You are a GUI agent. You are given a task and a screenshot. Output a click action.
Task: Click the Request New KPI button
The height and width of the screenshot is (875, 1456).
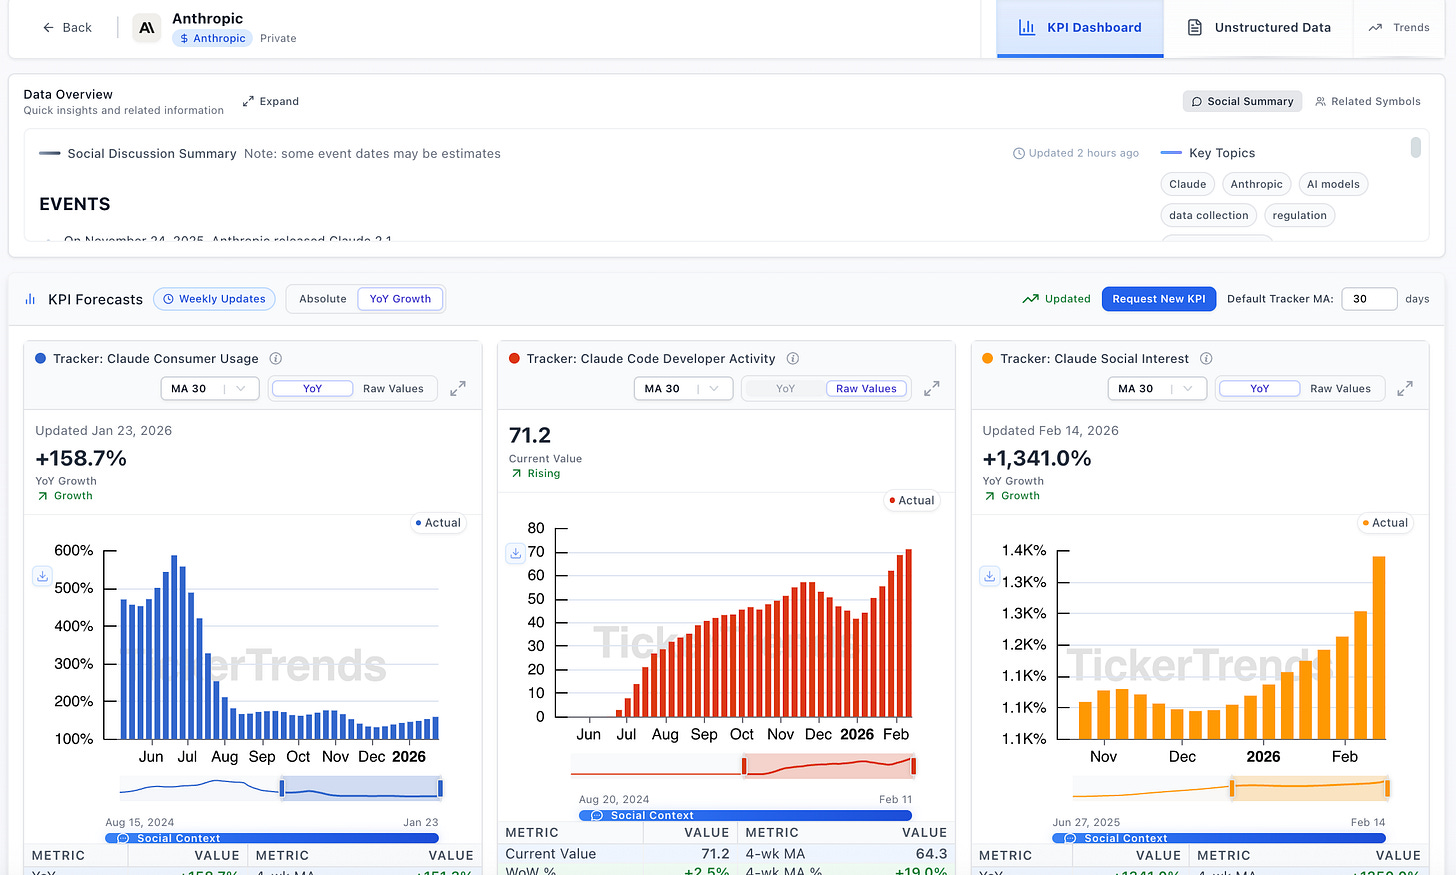click(1158, 299)
